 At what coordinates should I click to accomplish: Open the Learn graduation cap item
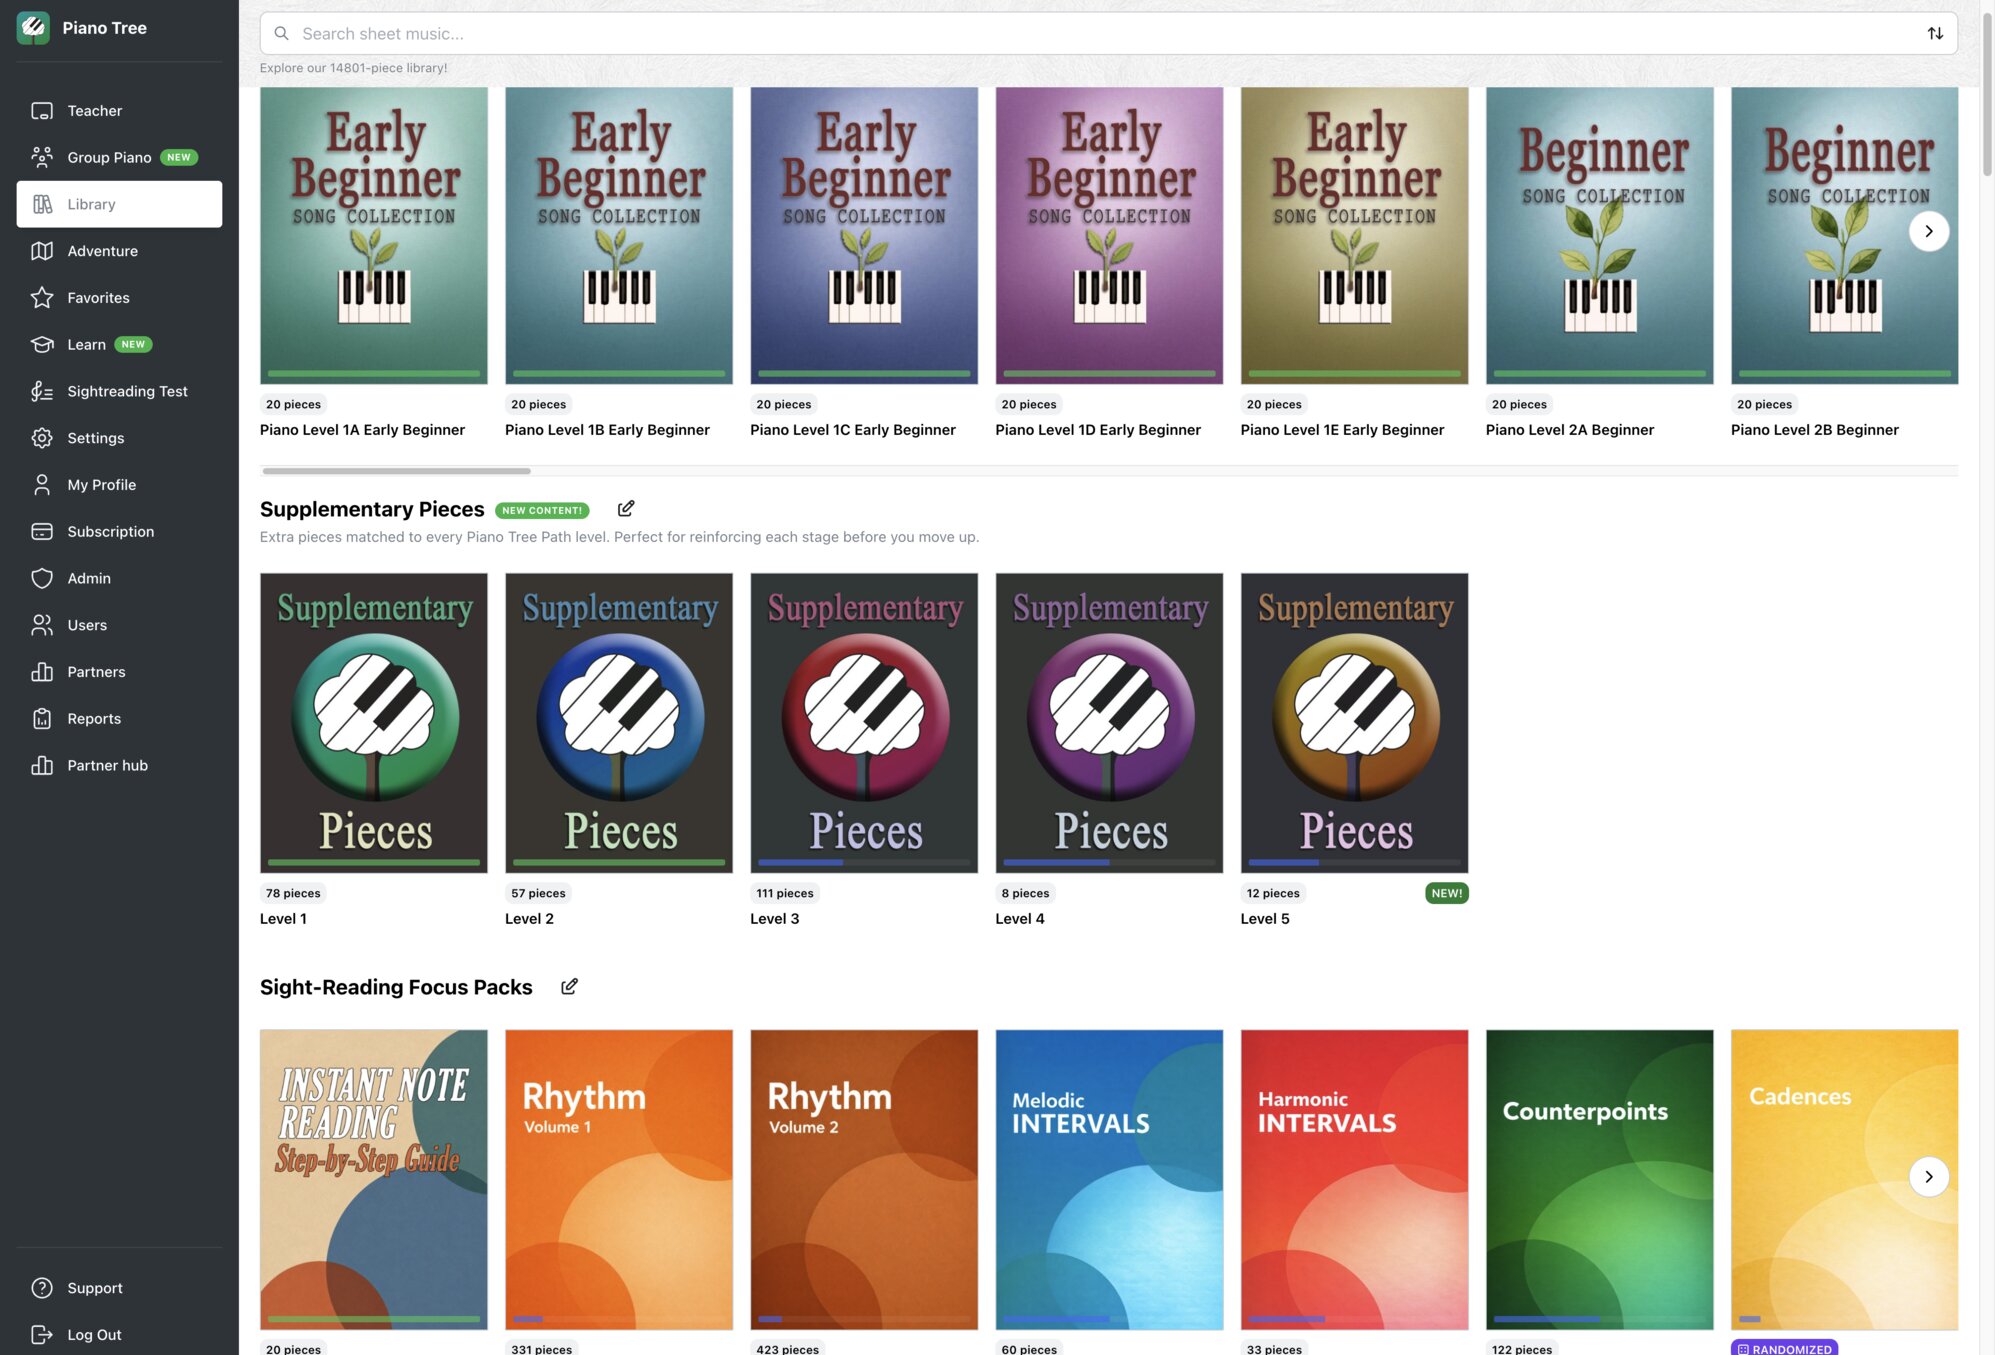point(119,344)
